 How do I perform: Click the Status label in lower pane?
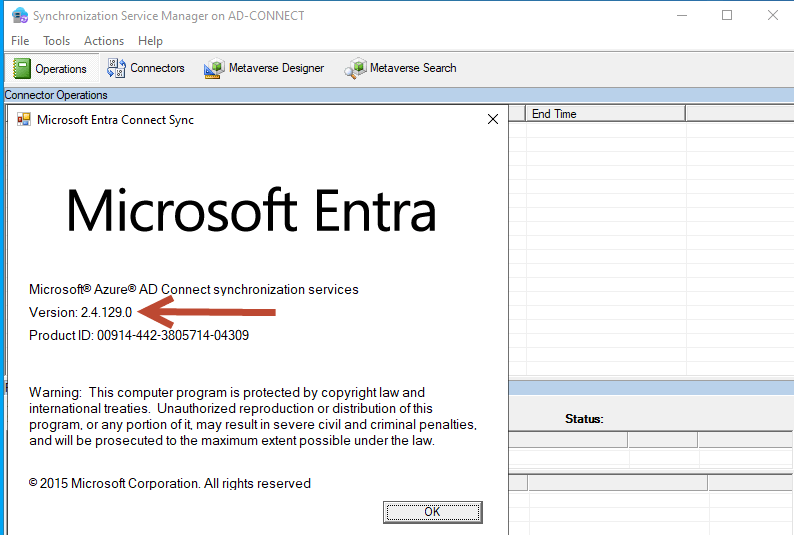[x=584, y=419]
